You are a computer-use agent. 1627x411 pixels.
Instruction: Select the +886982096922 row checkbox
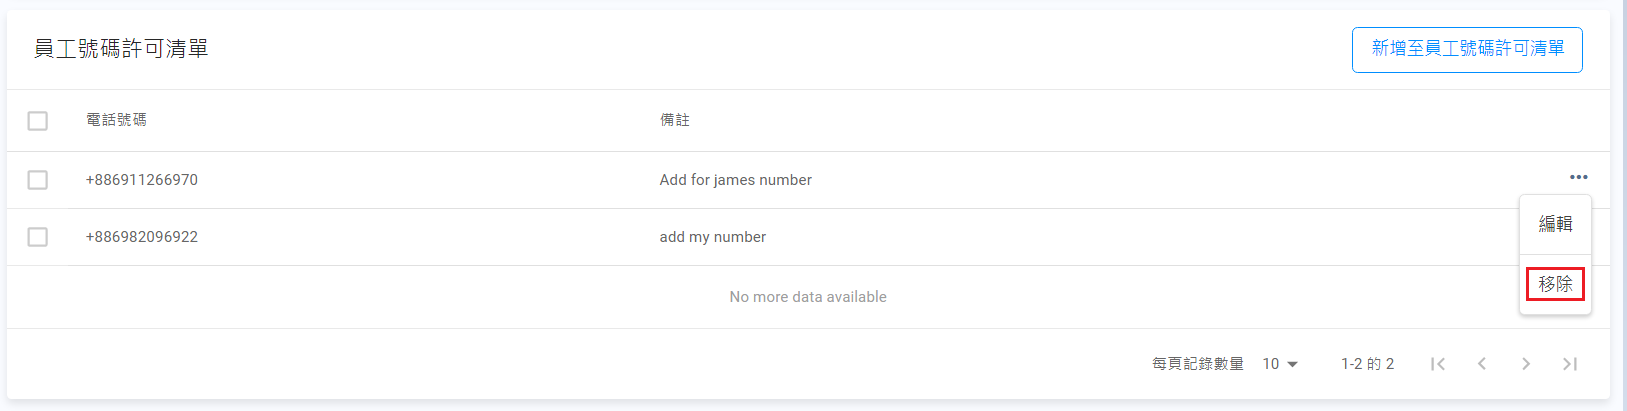(x=38, y=237)
